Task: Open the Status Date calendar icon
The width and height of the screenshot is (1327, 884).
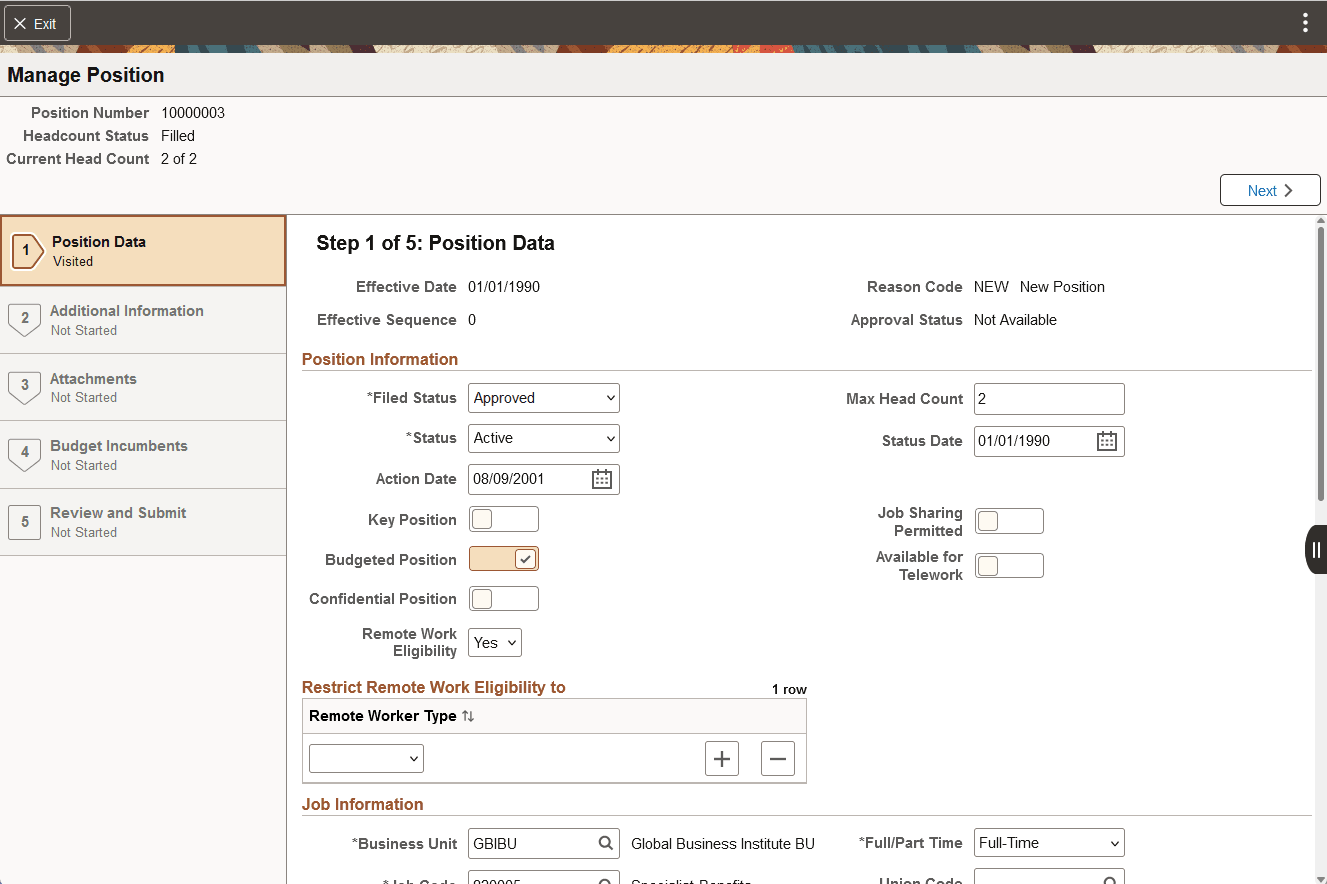Action: click(1106, 440)
